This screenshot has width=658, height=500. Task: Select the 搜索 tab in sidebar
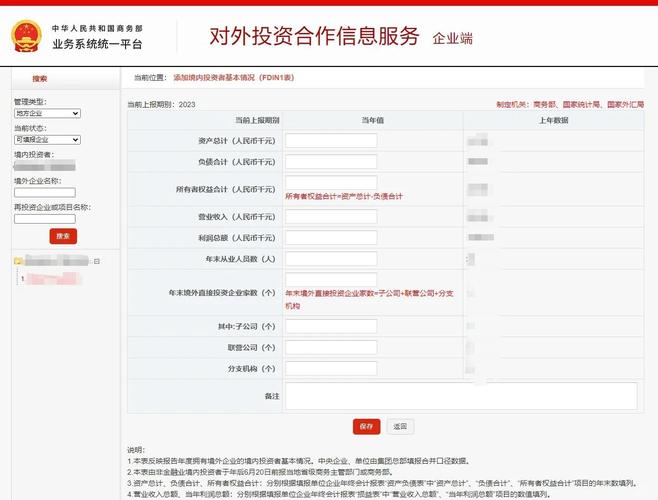39,79
